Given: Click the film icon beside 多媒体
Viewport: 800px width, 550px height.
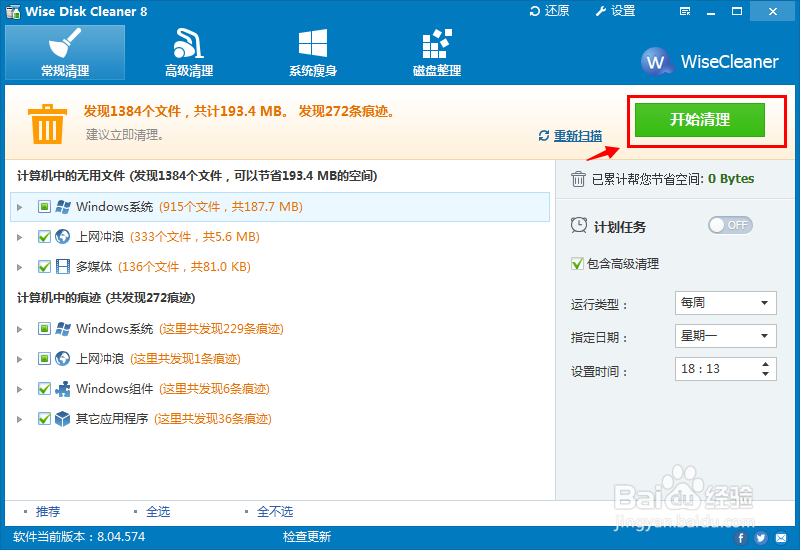Looking at the screenshot, I should 63,267.
